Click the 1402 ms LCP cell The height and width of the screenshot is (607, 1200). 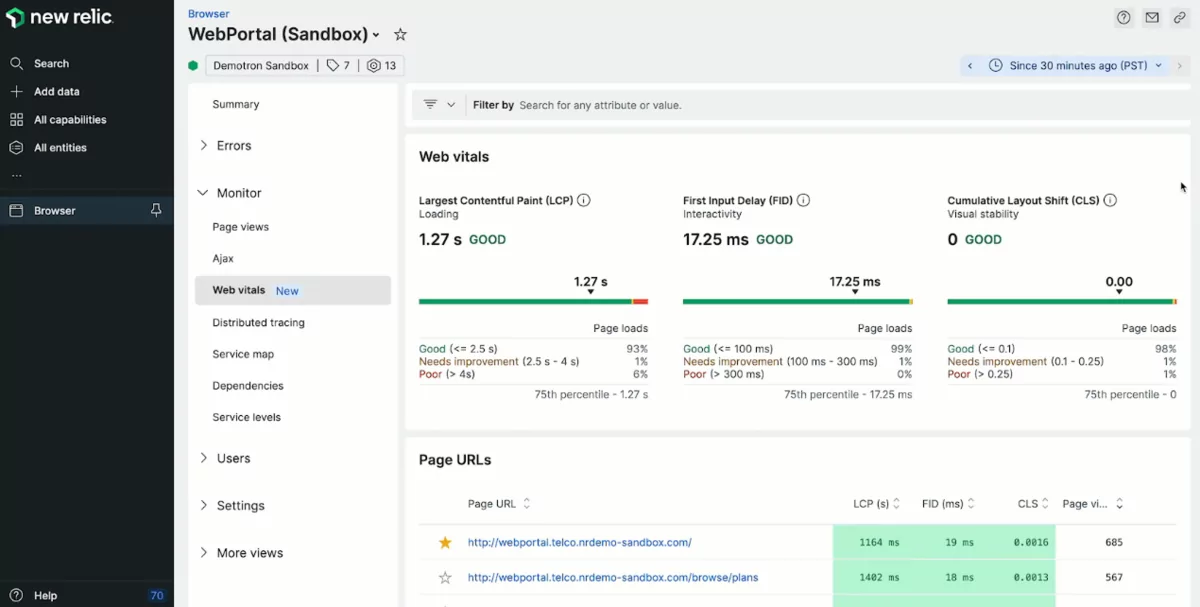coord(870,577)
